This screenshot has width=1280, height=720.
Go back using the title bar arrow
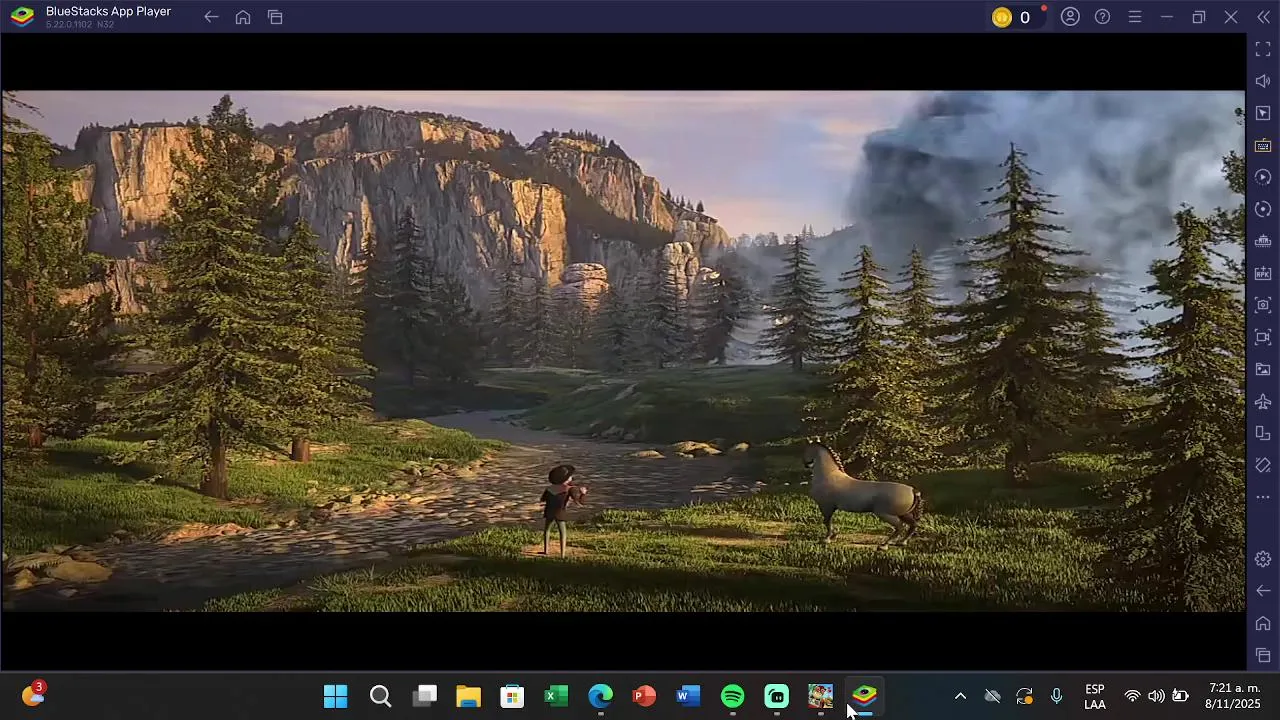point(211,17)
